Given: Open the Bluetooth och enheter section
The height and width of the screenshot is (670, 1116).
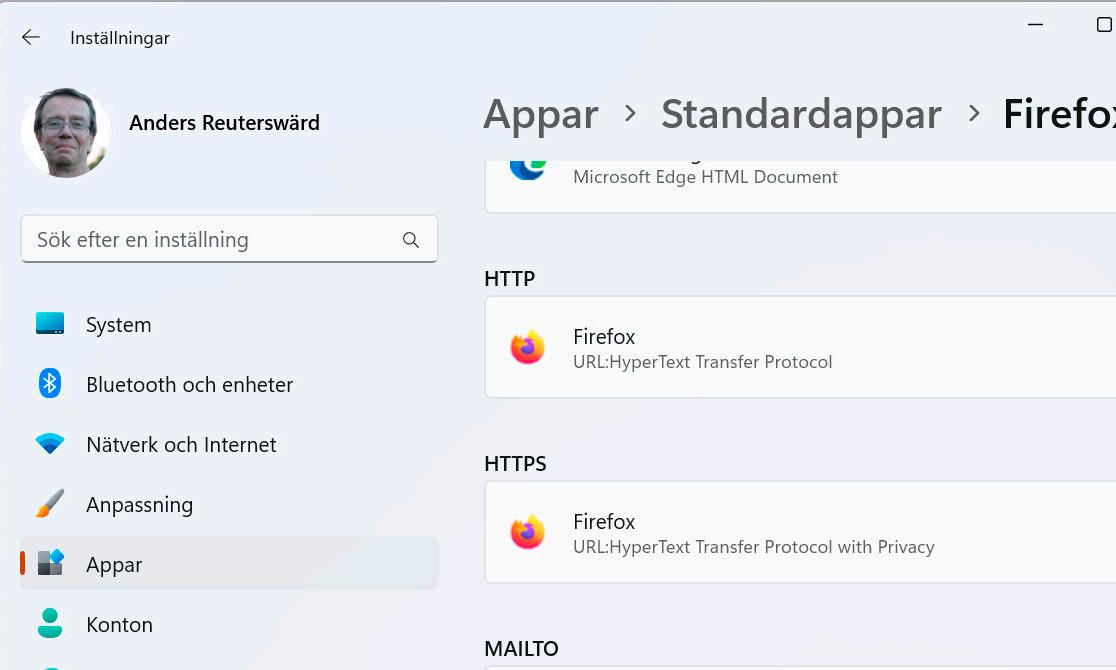Looking at the screenshot, I should 189,385.
